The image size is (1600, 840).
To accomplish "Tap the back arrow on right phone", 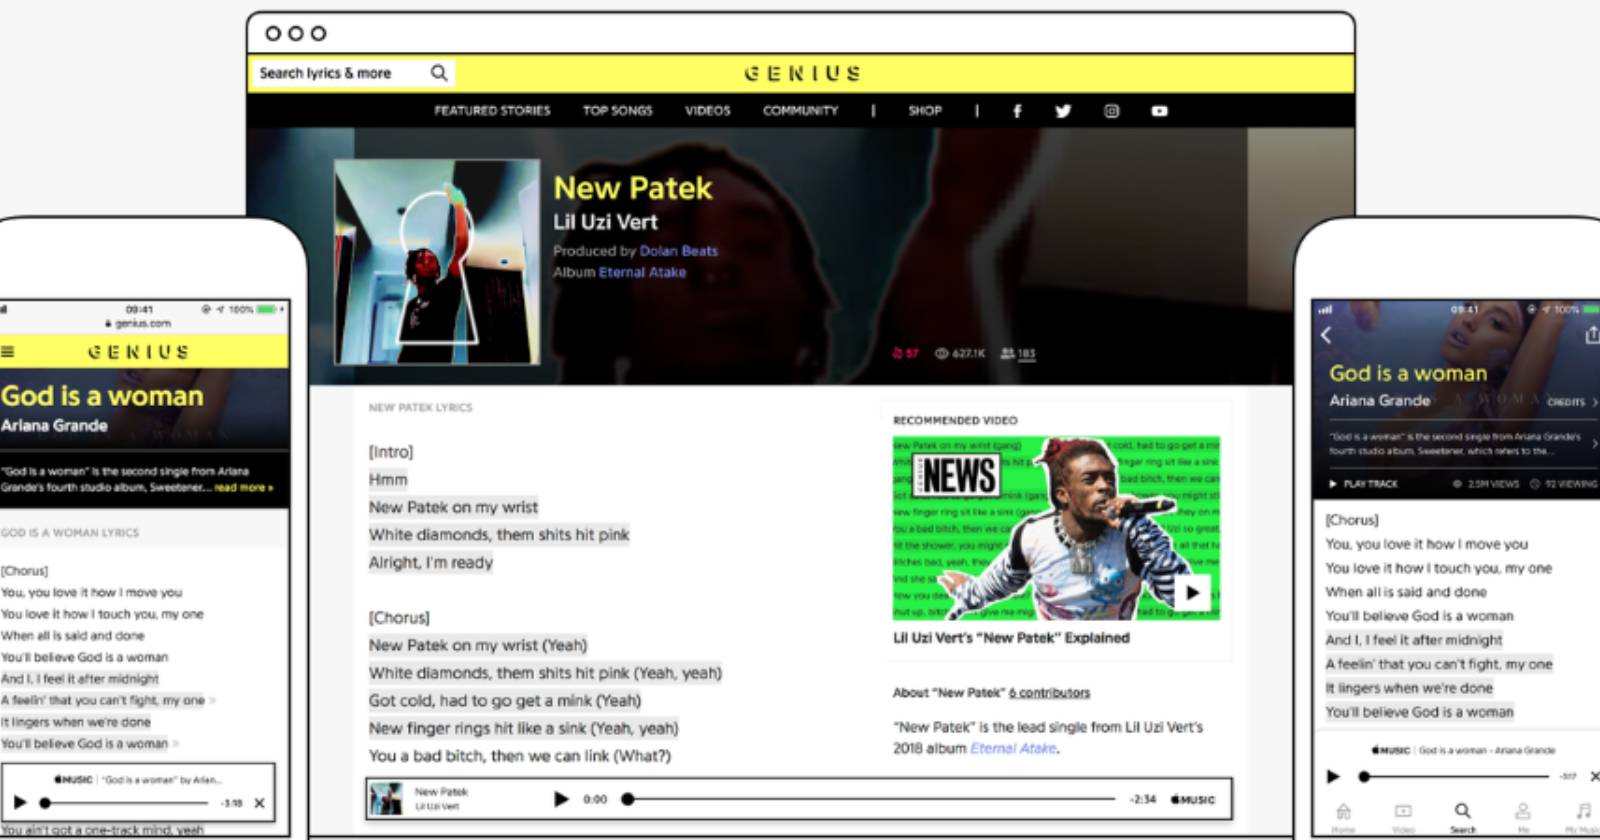I will tap(1326, 336).
